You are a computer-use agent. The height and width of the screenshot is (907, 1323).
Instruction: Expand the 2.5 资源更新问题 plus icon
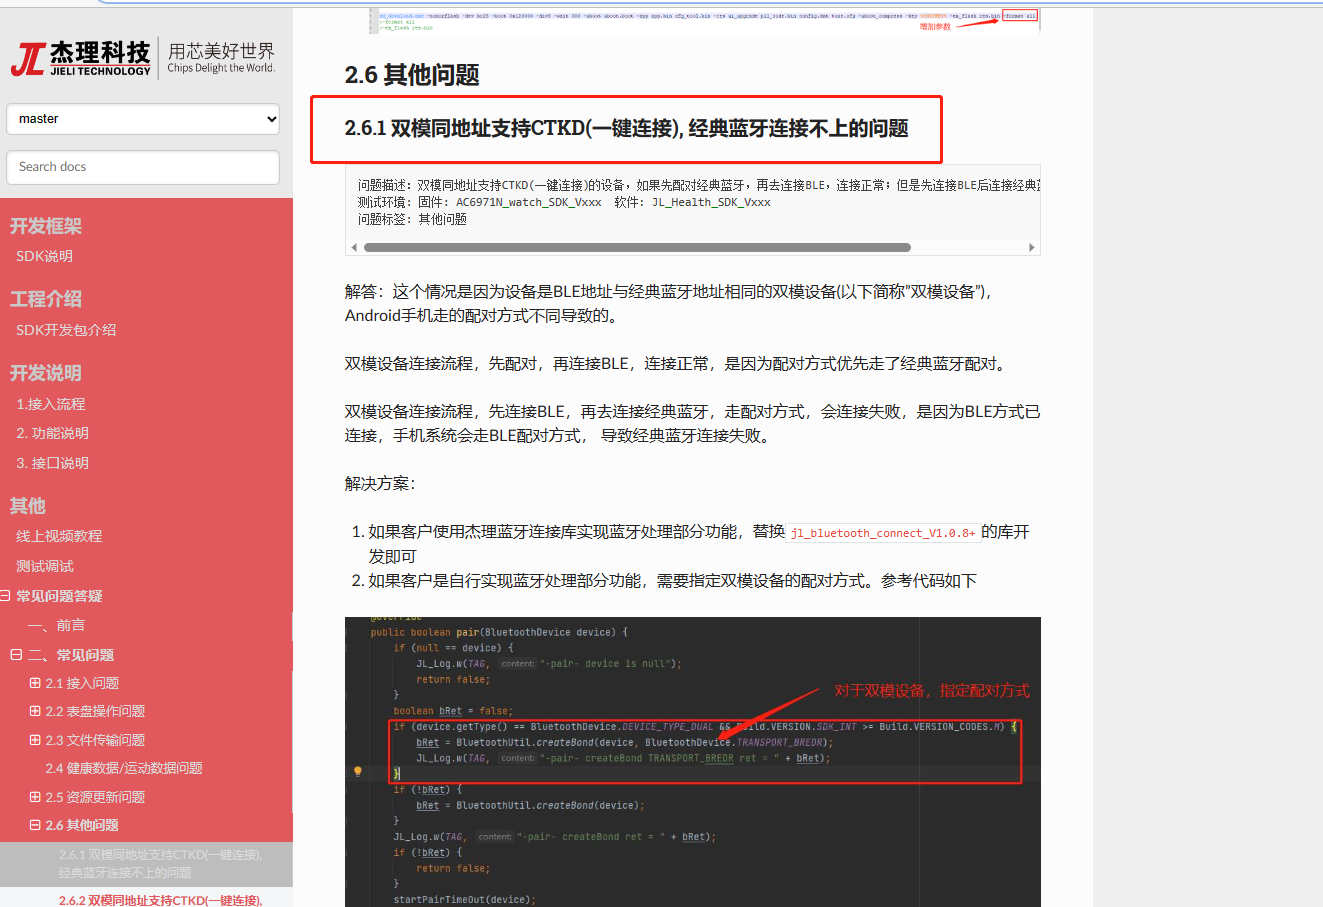pos(35,797)
